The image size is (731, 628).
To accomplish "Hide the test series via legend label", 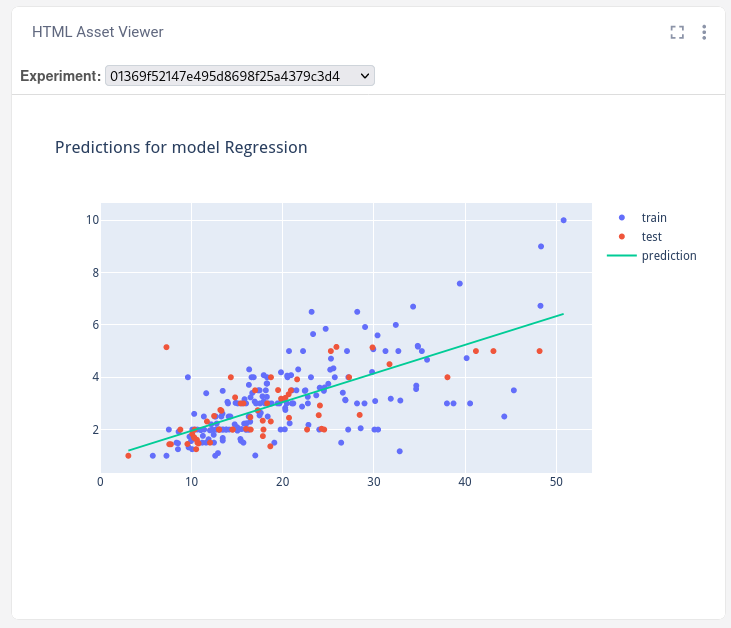I will tap(652, 236).
